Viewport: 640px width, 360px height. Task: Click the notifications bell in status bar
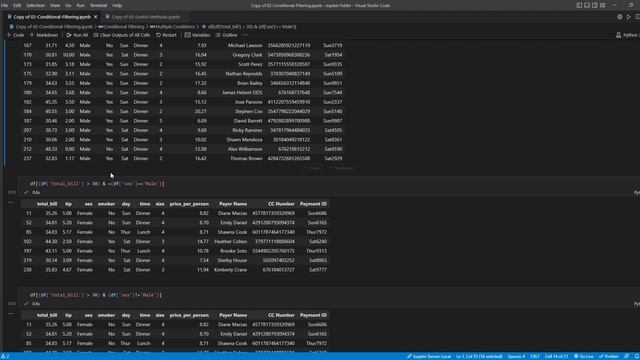point(636,356)
